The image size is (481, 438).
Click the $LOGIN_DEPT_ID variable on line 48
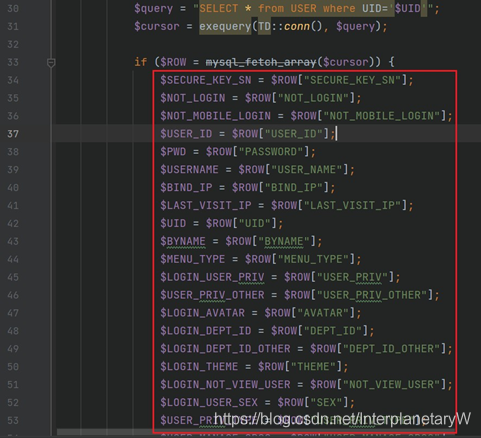(x=206, y=331)
